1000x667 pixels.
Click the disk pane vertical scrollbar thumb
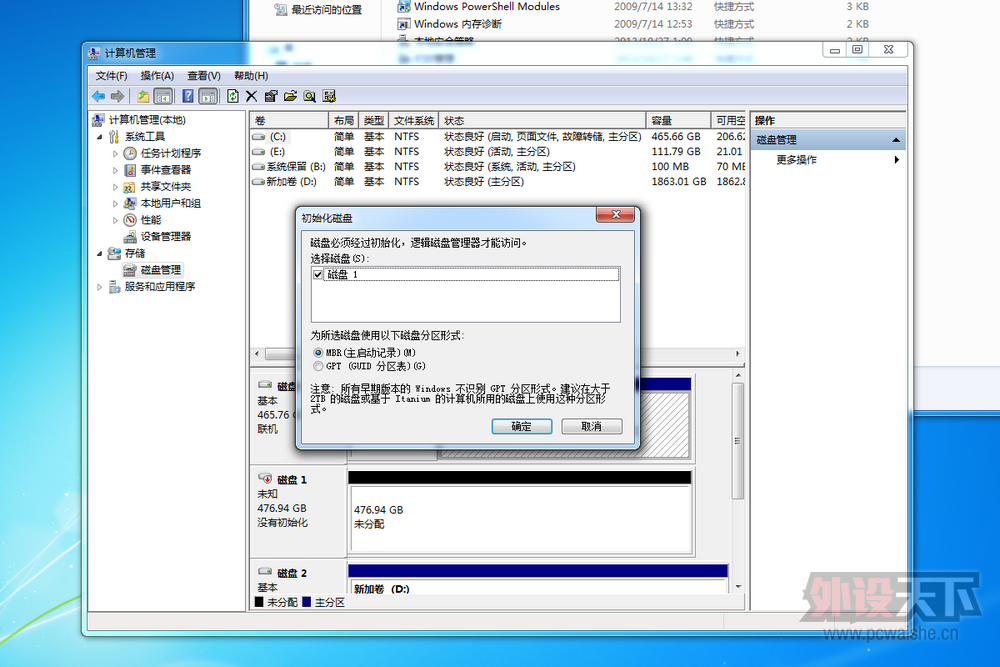coord(738,441)
